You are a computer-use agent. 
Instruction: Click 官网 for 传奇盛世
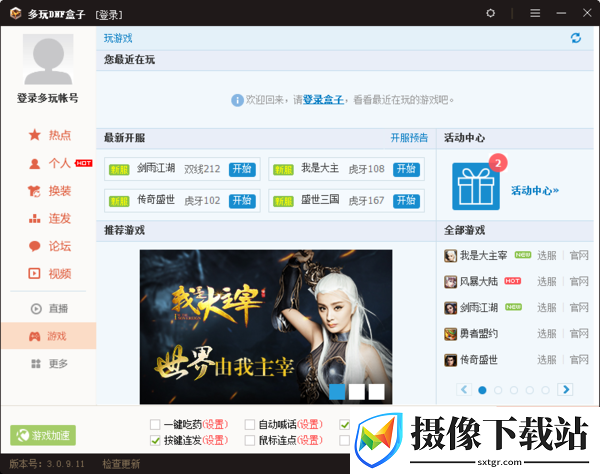[579, 360]
